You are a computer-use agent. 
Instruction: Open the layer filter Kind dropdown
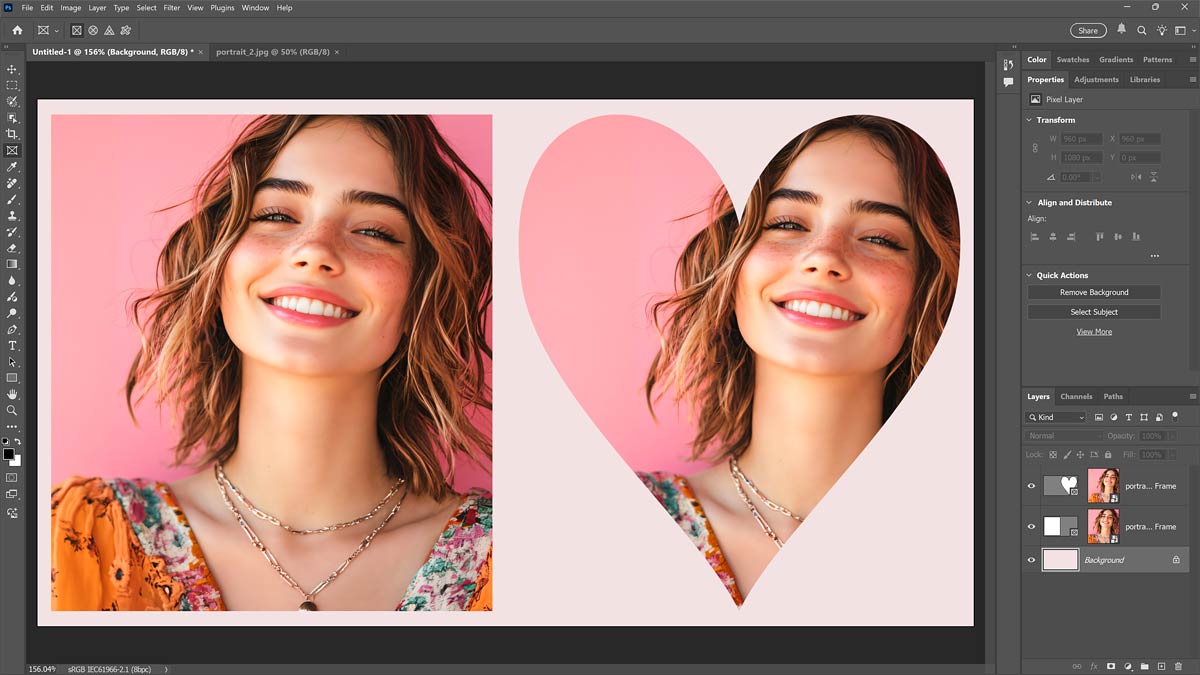coord(1056,417)
